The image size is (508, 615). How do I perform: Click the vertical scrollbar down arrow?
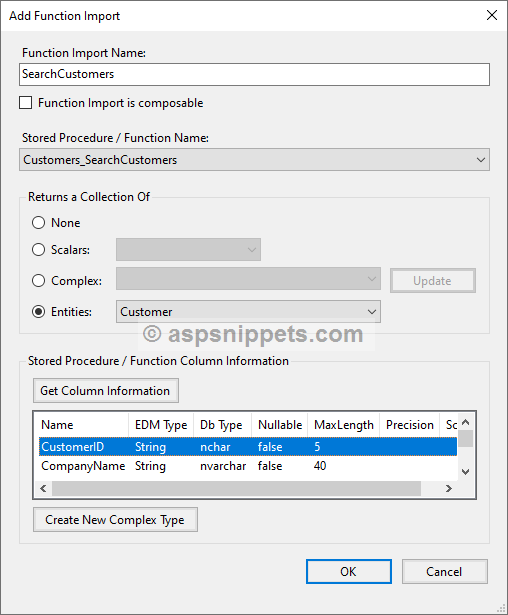click(466, 471)
